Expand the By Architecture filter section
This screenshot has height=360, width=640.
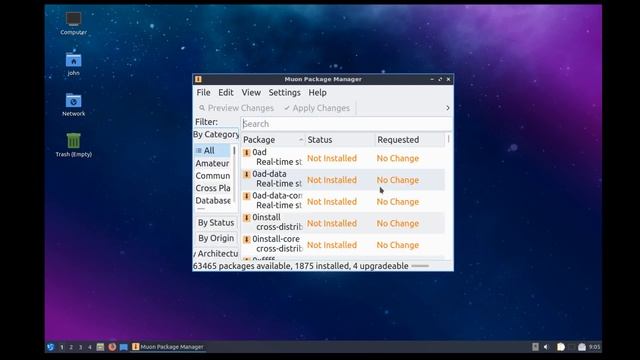216,254
